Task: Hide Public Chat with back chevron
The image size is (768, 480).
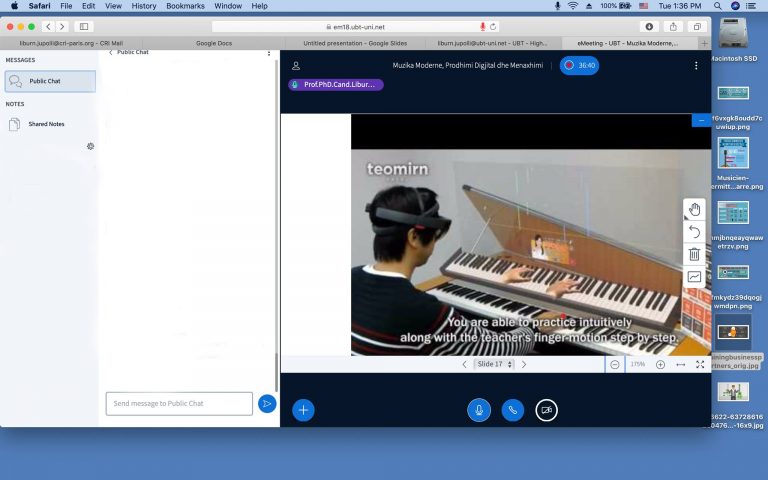Action: (x=111, y=52)
